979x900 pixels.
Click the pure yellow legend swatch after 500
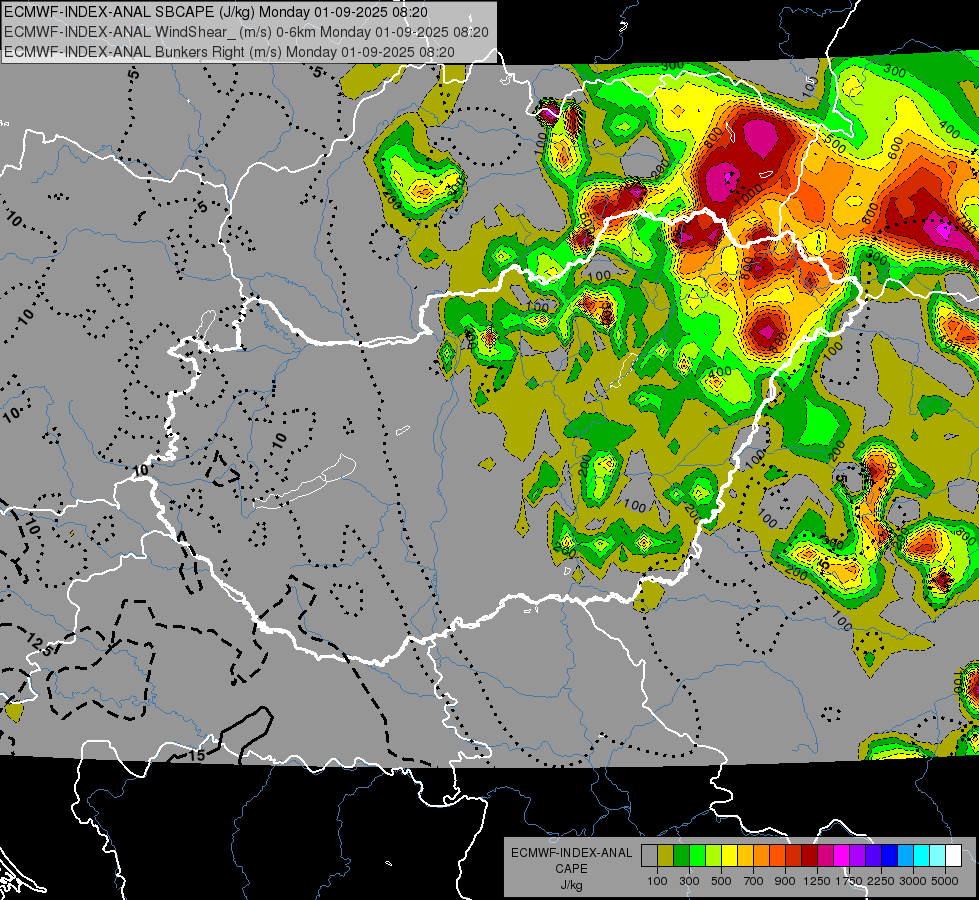tap(729, 856)
